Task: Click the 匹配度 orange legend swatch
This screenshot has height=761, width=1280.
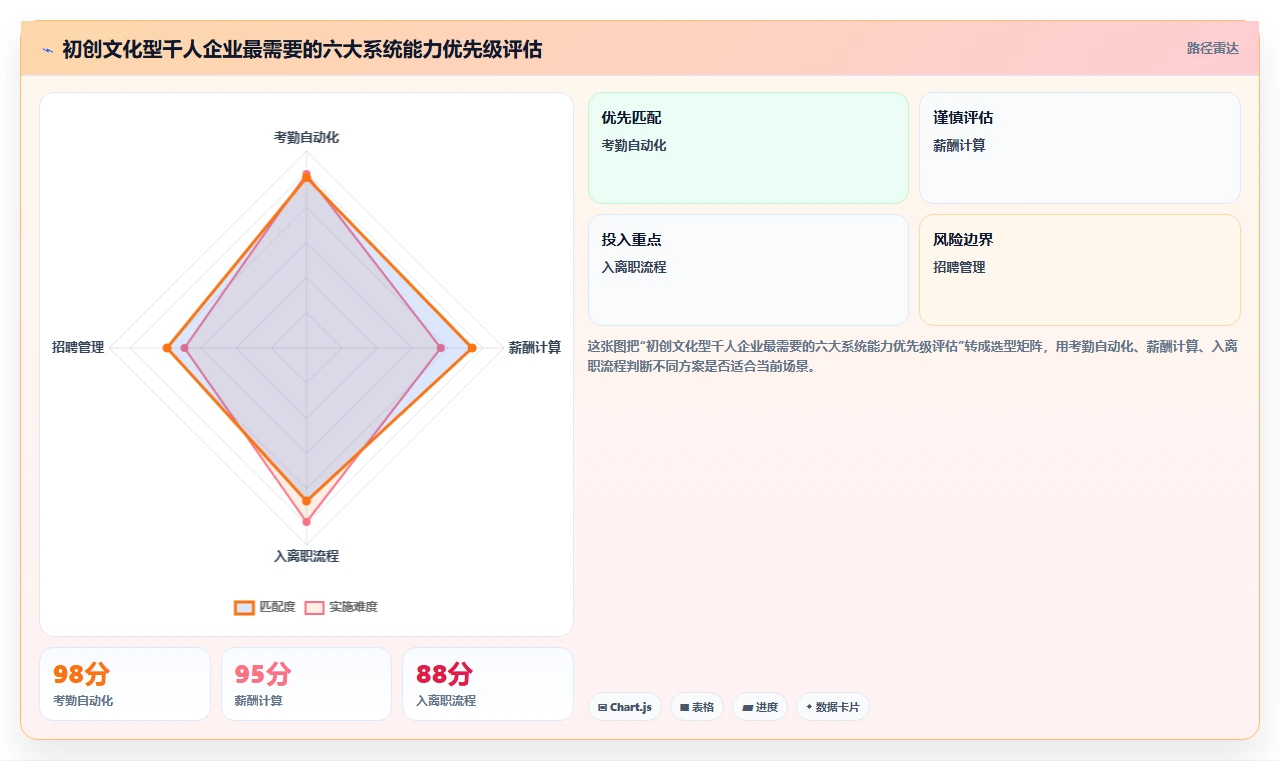Action: pos(244,607)
